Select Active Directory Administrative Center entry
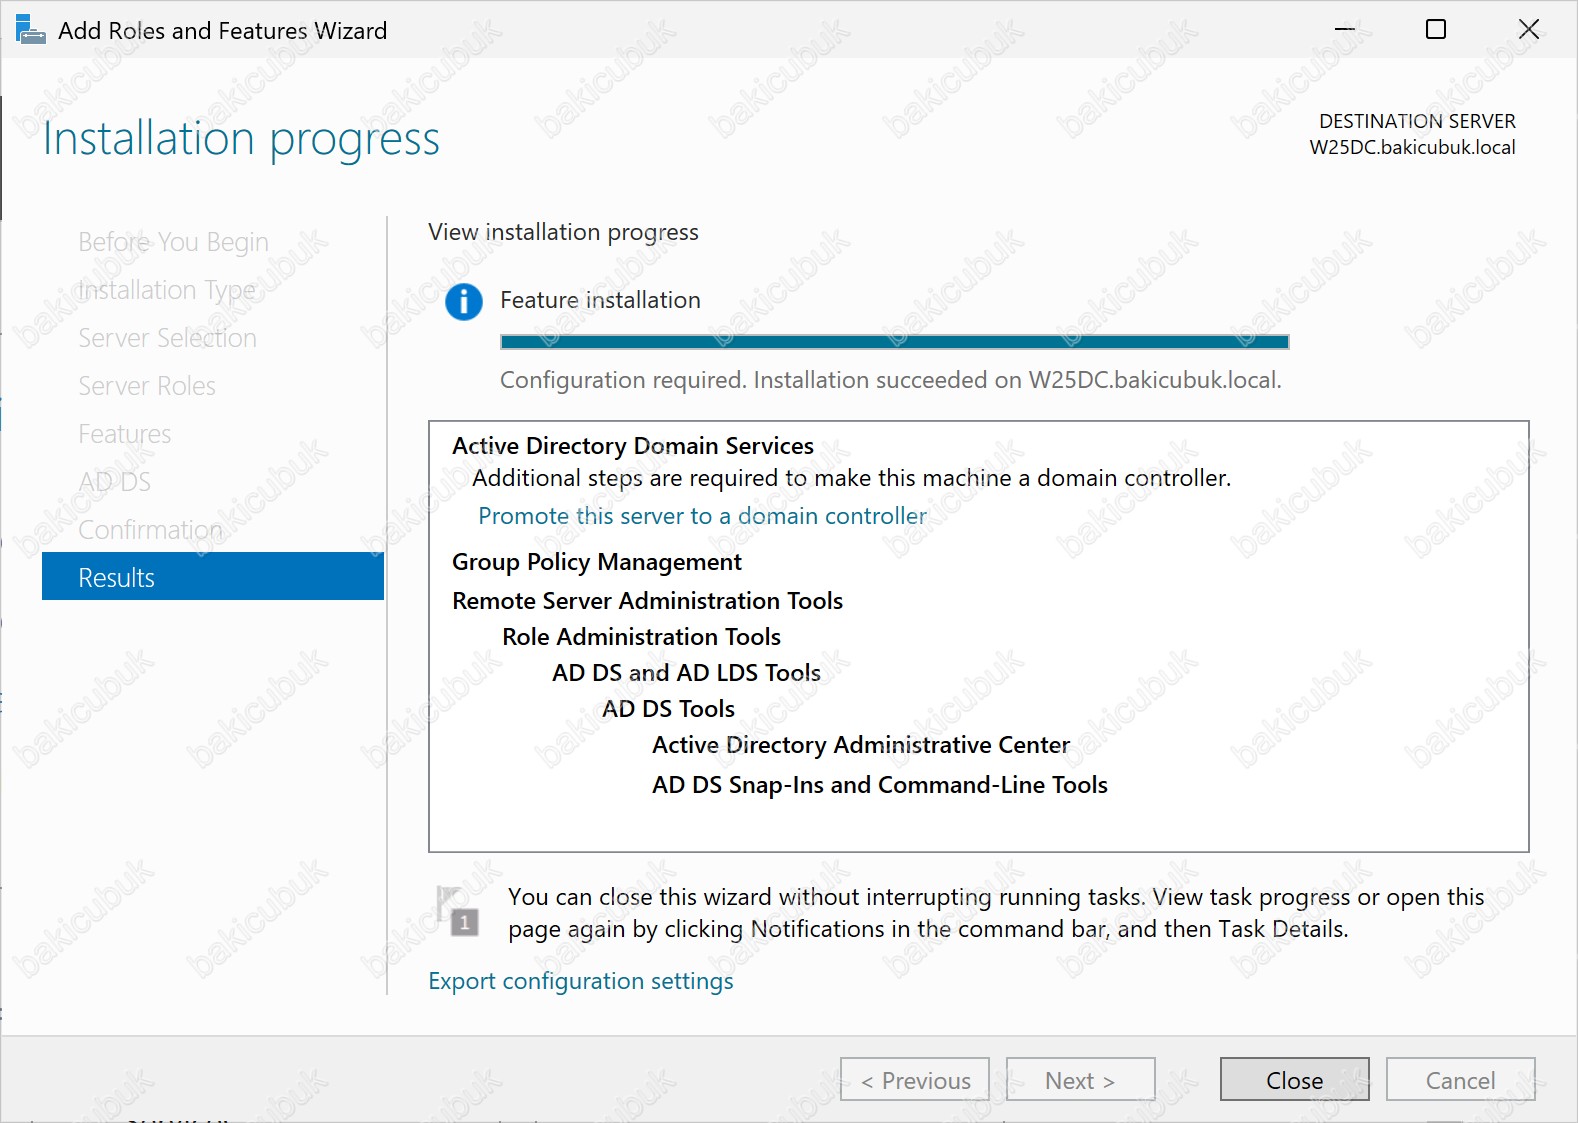This screenshot has width=1578, height=1123. click(x=861, y=745)
